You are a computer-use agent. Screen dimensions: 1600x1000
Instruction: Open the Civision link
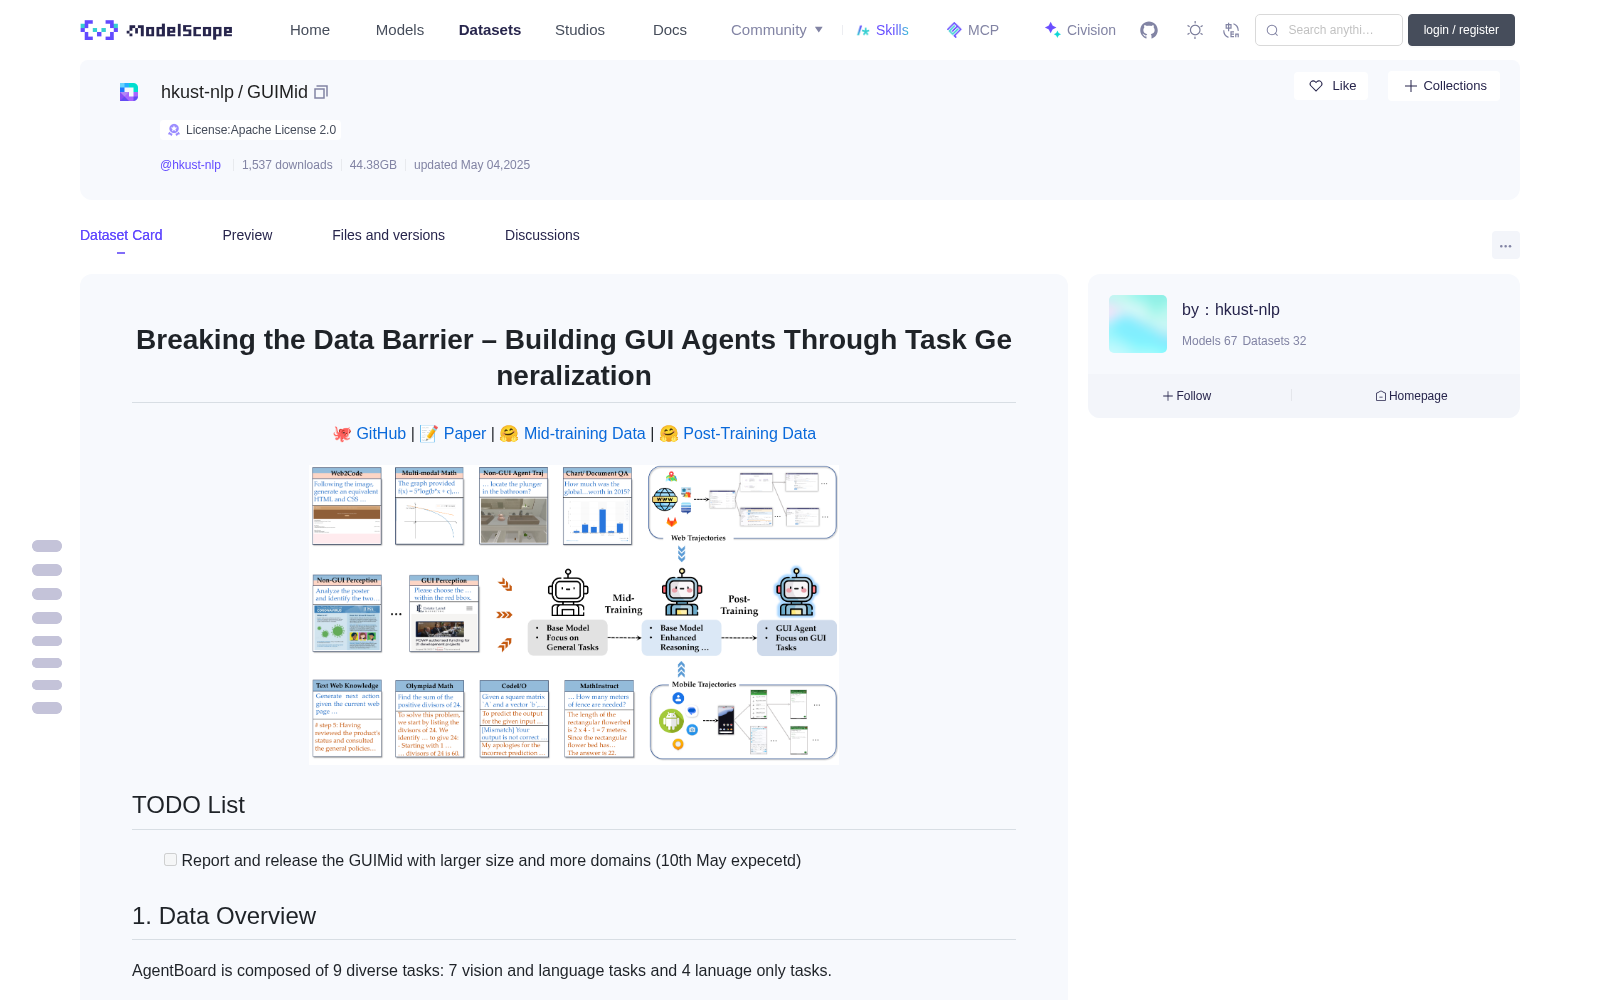coord(1080,30)
